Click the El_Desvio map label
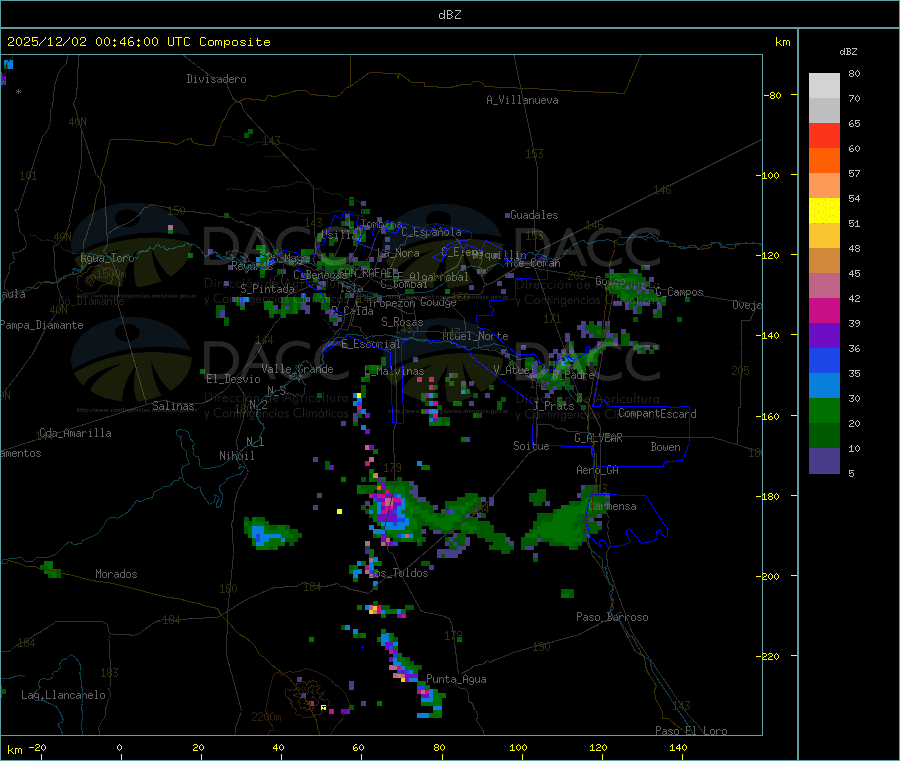This screenshot has height=761, width=900. (x=234, y=379)
